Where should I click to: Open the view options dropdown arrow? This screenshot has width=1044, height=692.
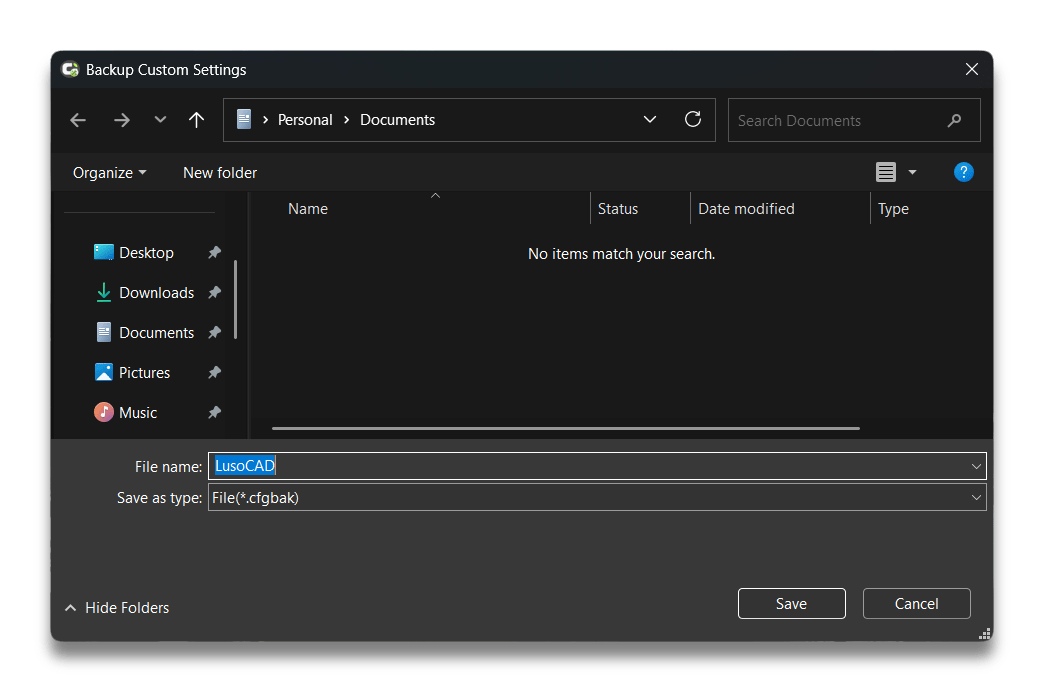913,173
